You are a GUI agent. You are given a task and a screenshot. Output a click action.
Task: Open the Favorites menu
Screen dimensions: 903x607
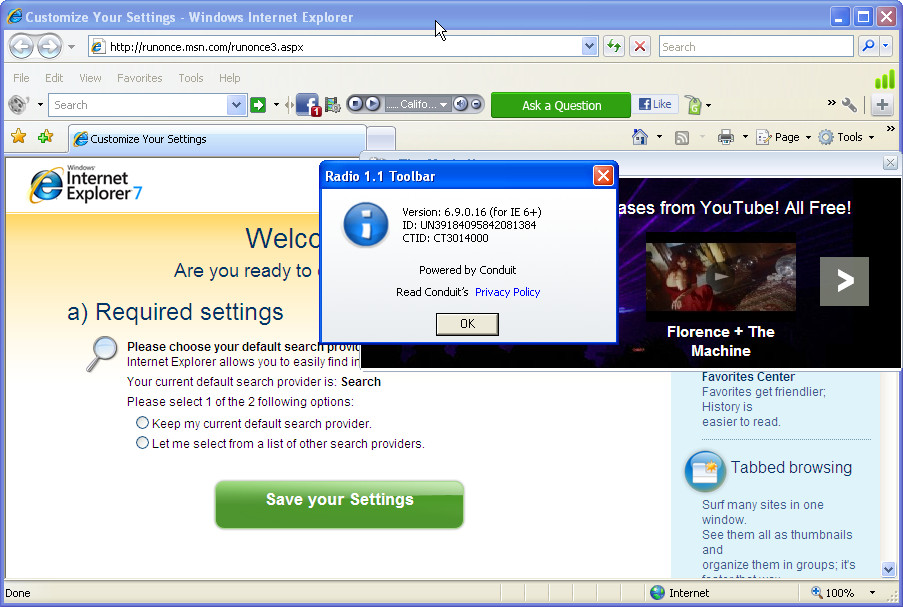click(x=139, y=78)
